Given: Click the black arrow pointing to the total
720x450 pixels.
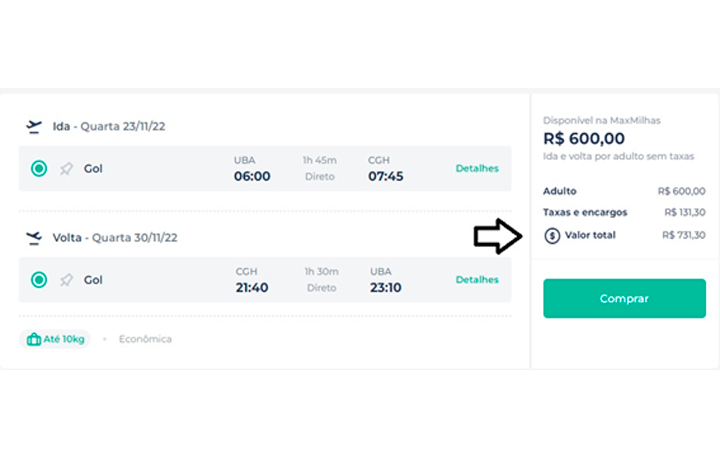Looking at the screenshot, I should click(x=498, y=236).
